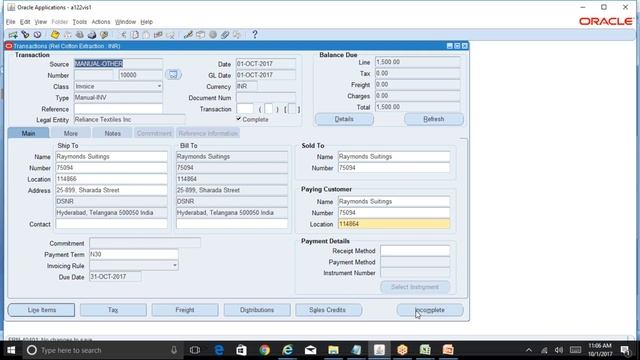Click the Payment Term field N30
Viewport: 640px width, 360px height.
click(133, 254)
